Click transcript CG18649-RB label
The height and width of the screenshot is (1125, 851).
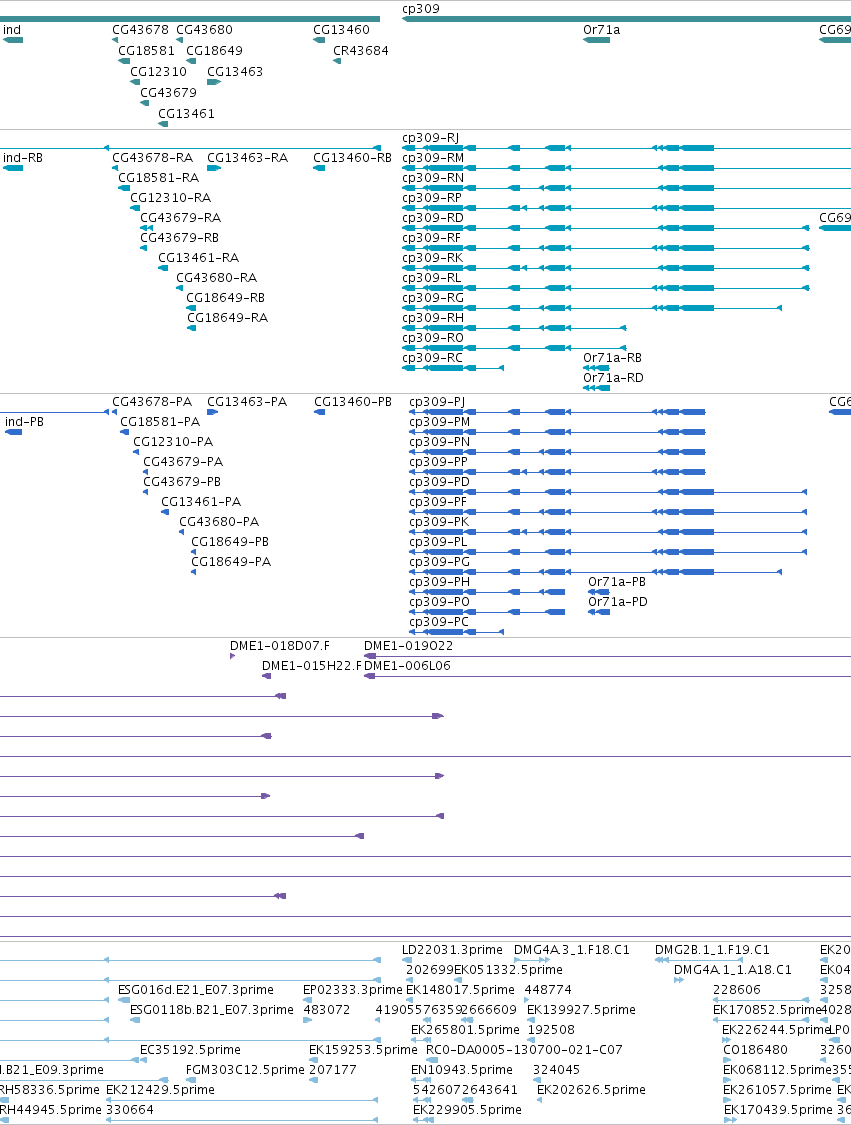coord(225,298)
